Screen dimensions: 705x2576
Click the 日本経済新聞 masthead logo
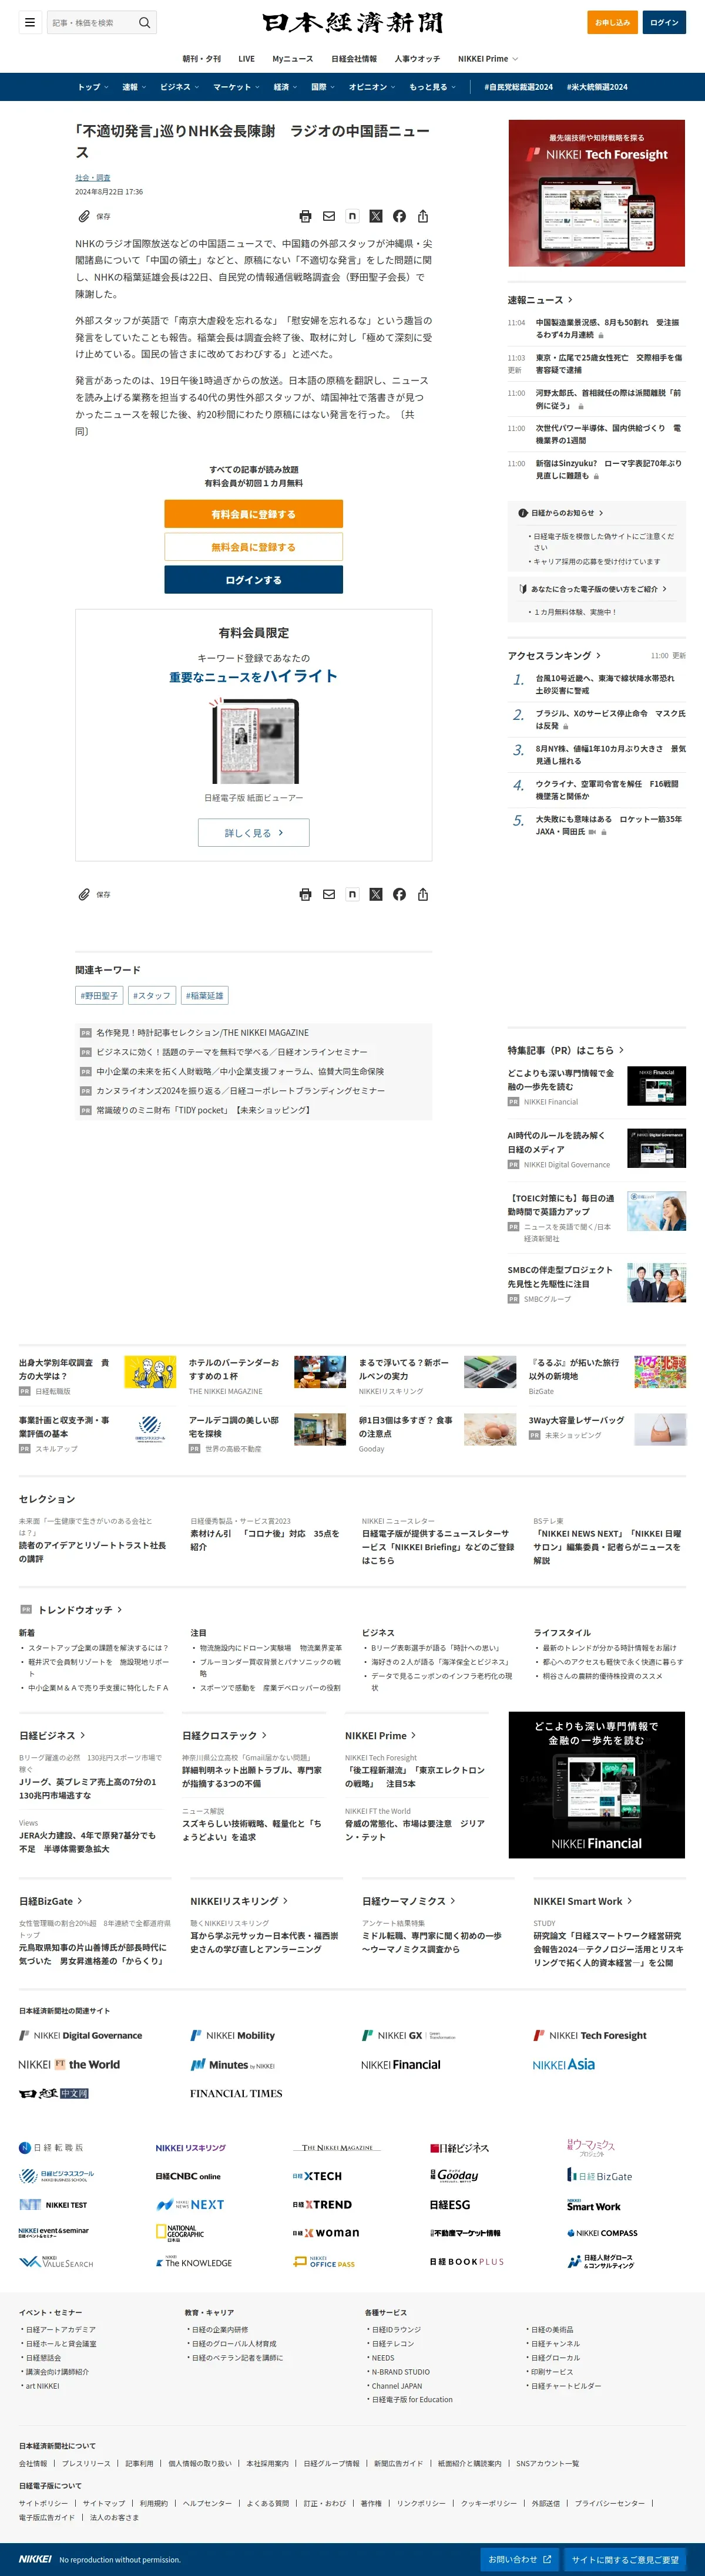[x=352, y=23]
